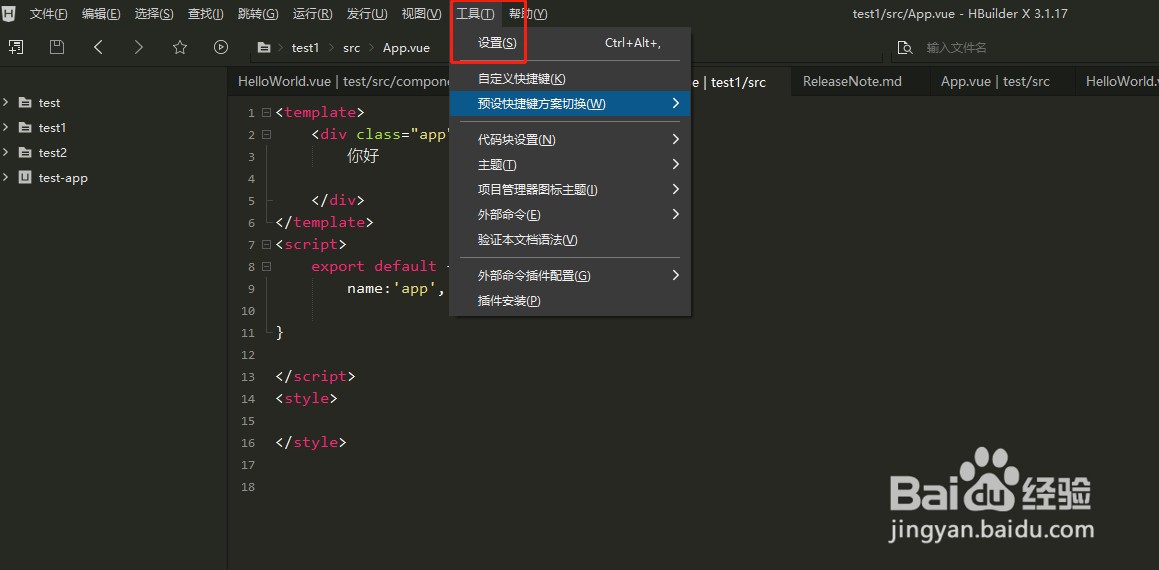Switch to the ReleaseNote.md tab

[x=852, y=82]
